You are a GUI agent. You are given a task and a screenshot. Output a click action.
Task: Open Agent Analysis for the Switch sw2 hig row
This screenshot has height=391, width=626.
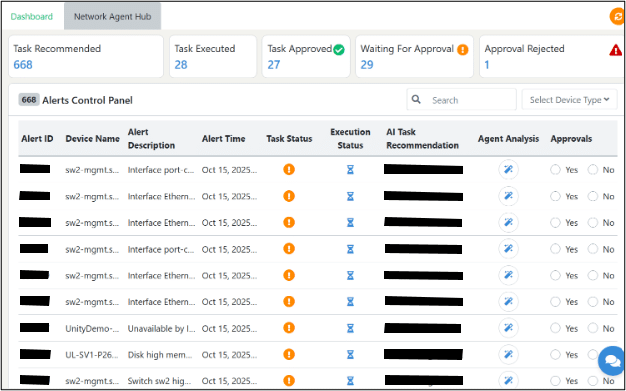point(508,380)
